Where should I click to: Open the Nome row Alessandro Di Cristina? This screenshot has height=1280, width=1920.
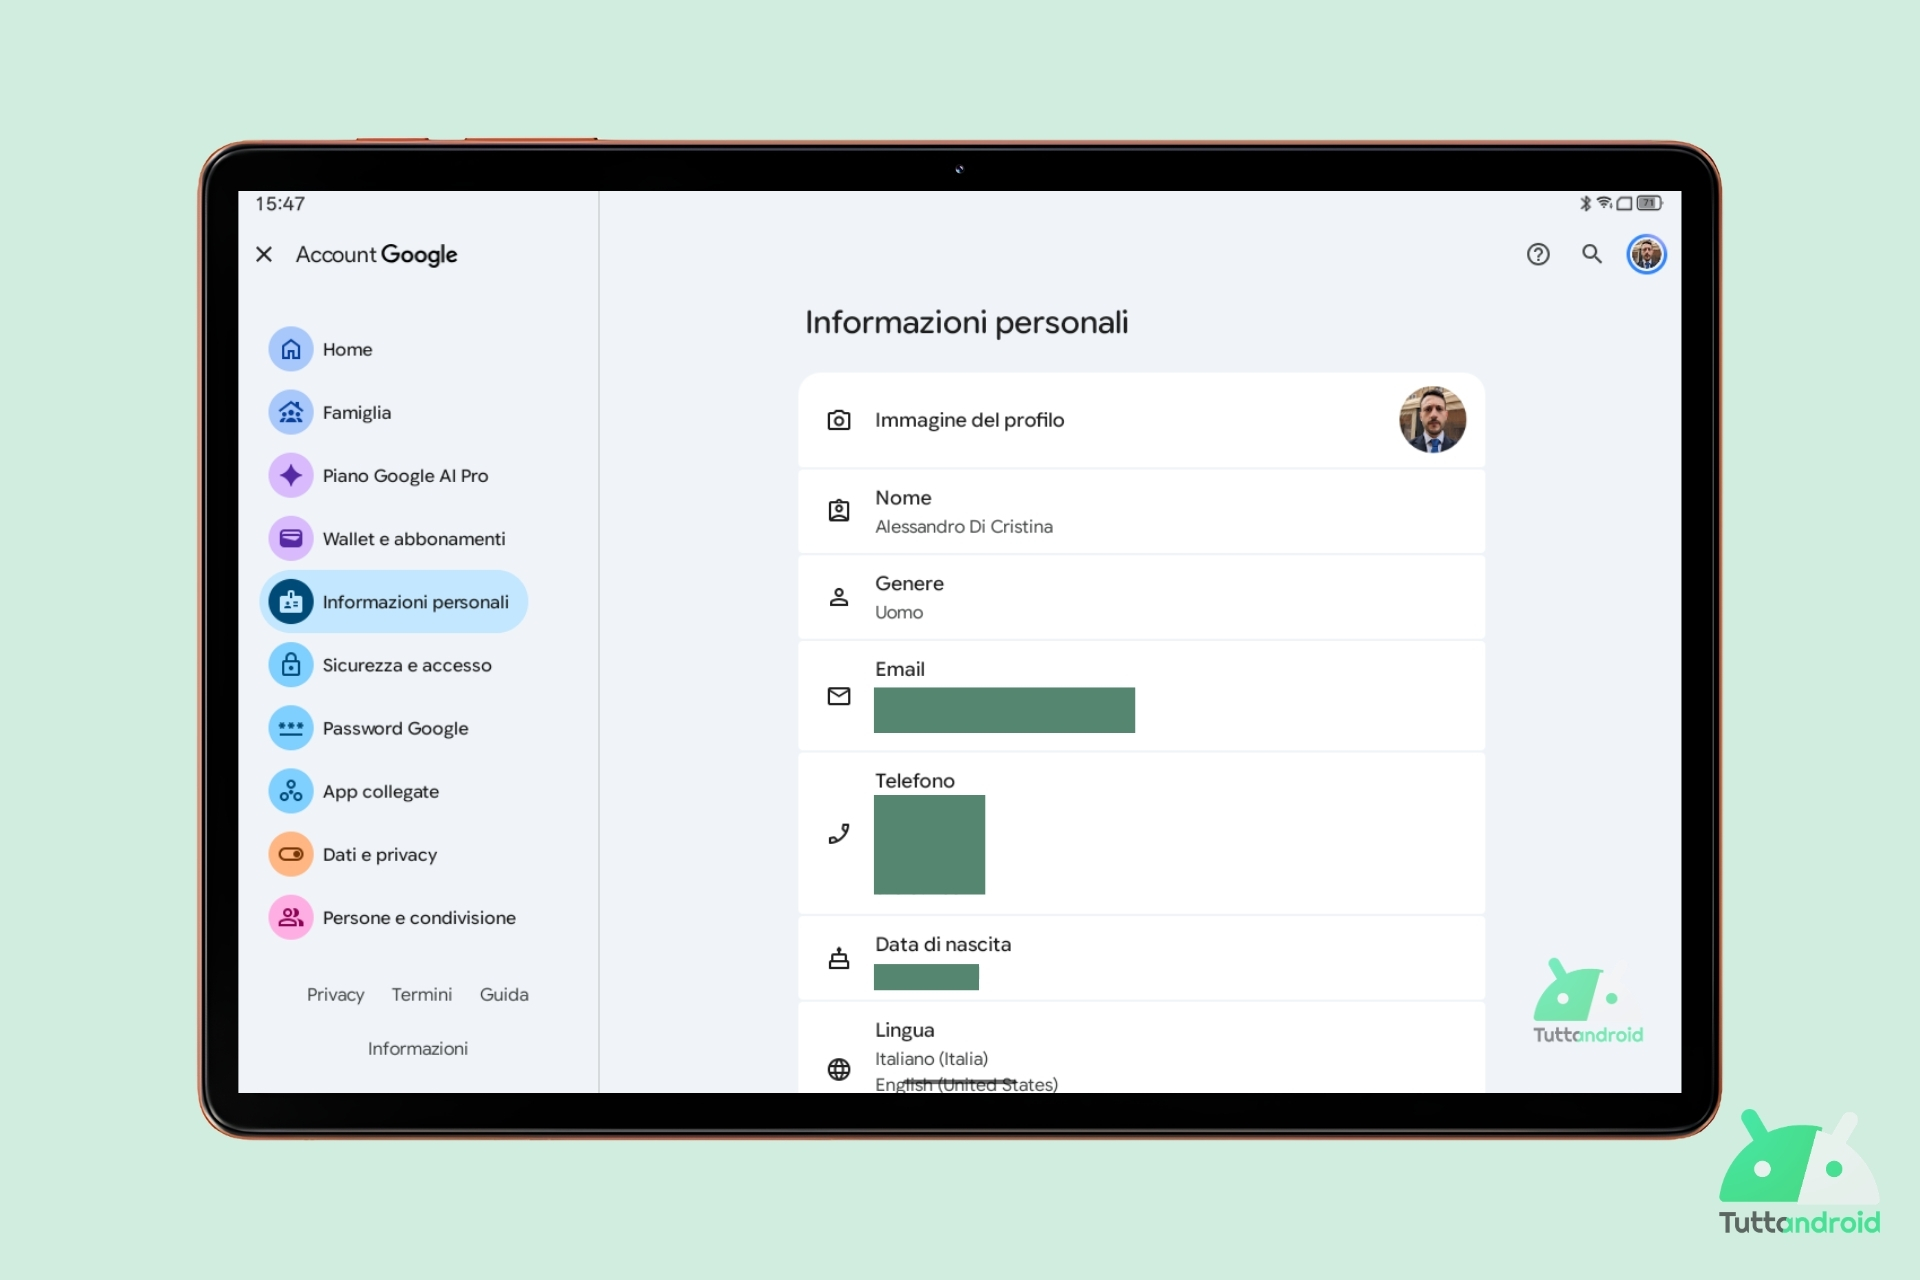click(1141, 511)
